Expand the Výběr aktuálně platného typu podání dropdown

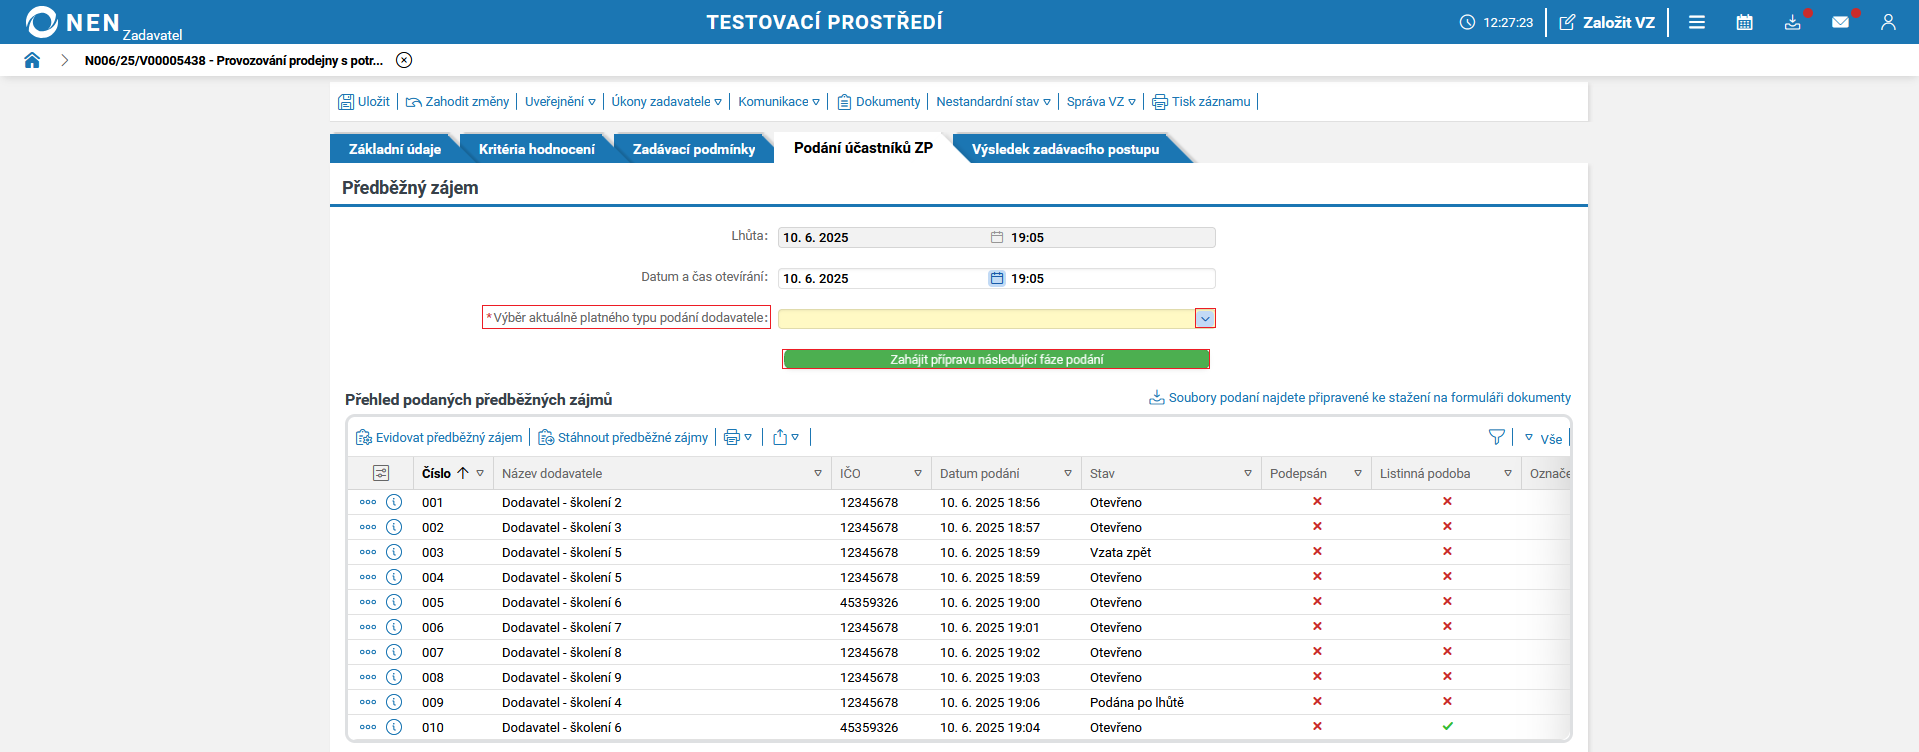click(1205, 318)
